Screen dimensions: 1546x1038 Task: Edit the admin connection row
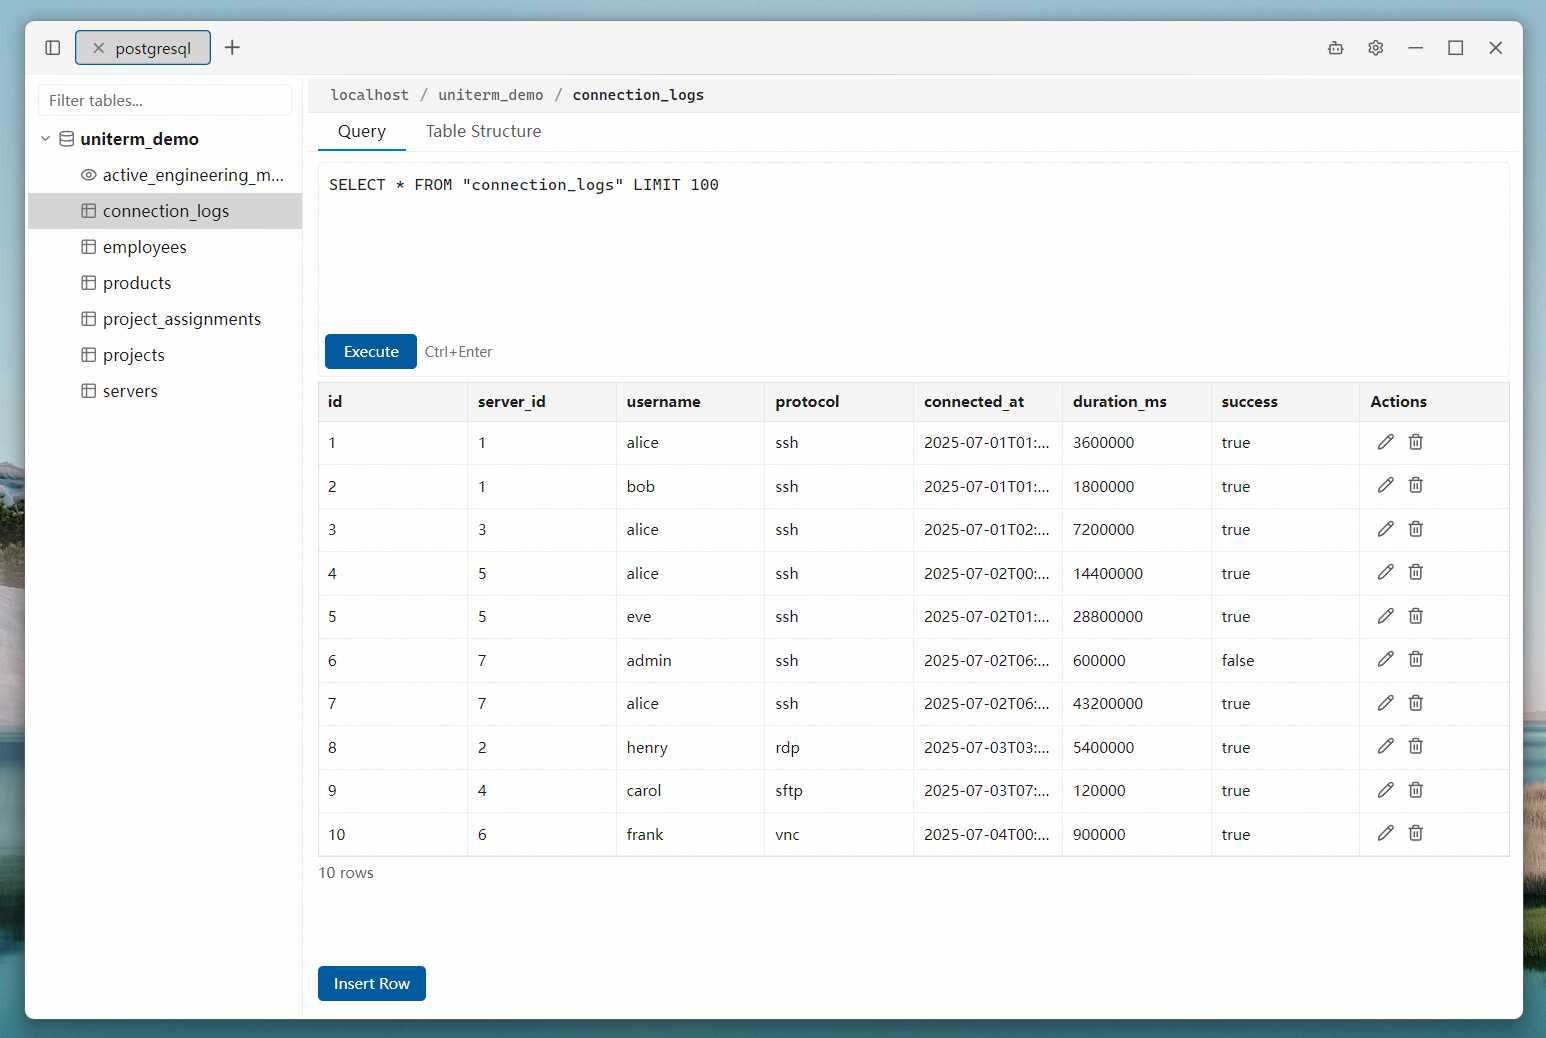point(1385,659)
